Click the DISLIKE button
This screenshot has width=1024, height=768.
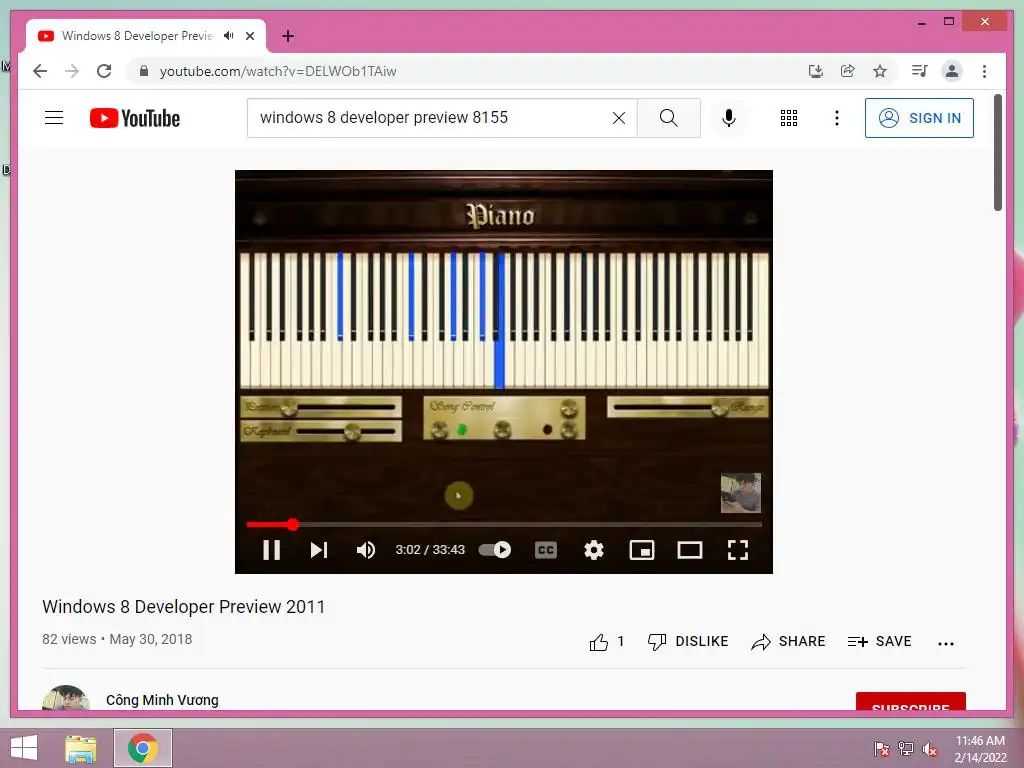688,642
